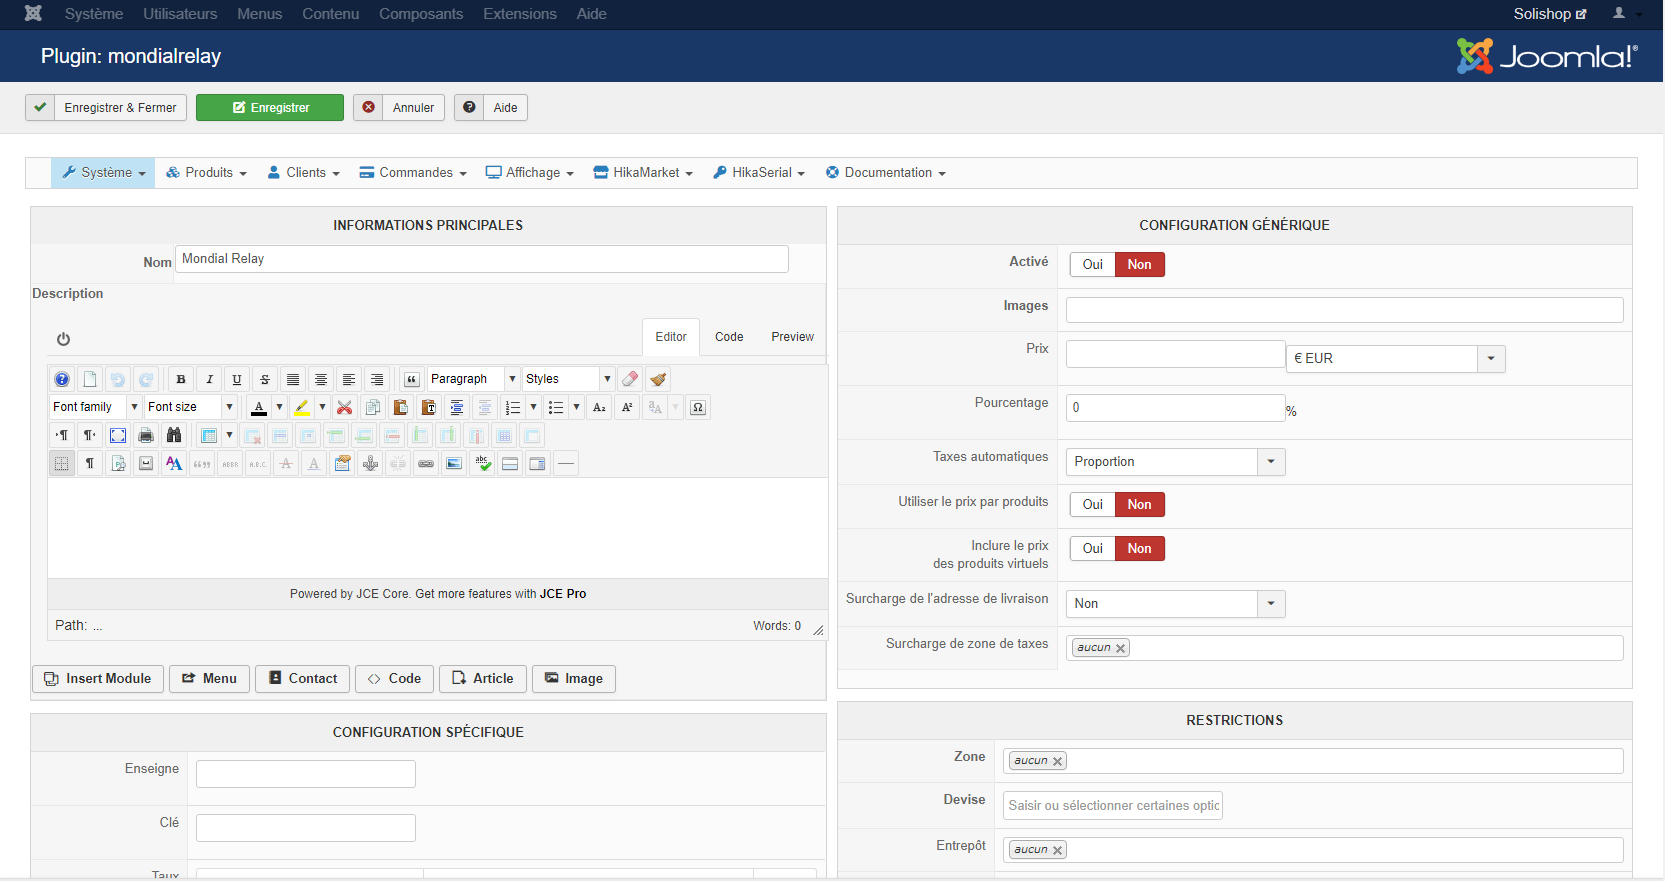Open the find binoculars tool
Screen dimensions: 1665x881
[174, 435]
